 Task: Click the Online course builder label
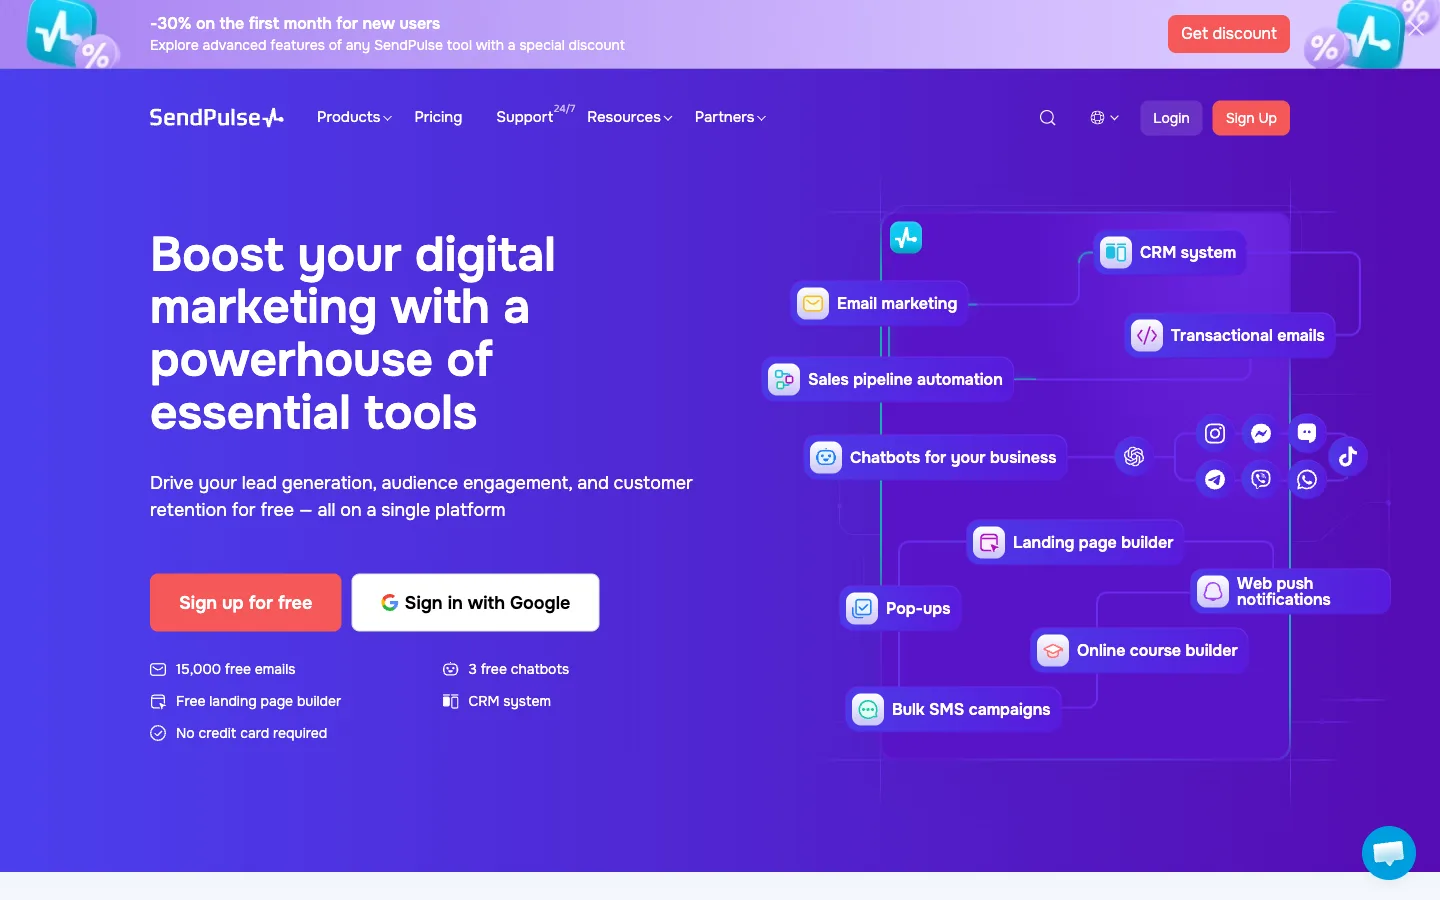click(x=1157, y=651)
